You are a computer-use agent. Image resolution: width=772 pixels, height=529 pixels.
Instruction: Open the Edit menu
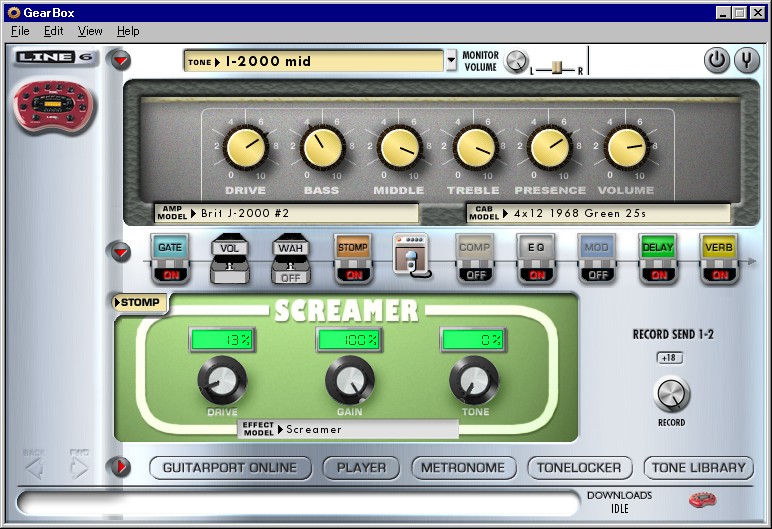coord(53,31)
